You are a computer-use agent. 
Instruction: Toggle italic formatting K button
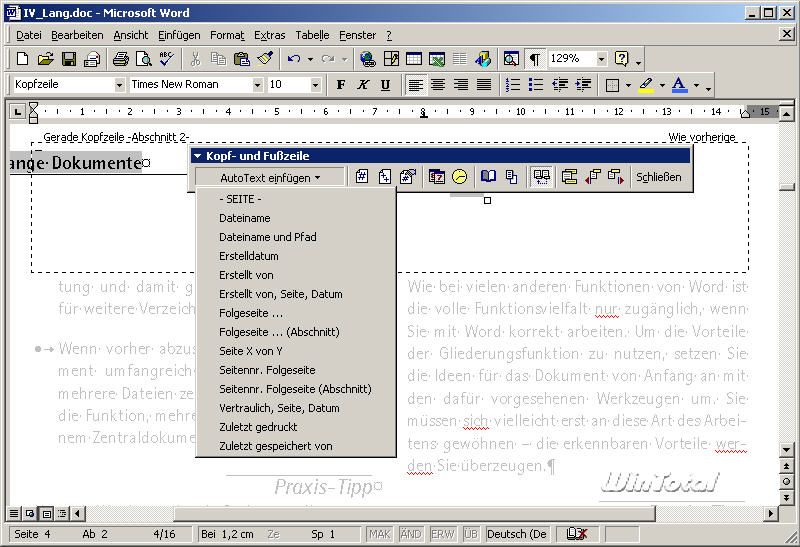tap(363, 85)
